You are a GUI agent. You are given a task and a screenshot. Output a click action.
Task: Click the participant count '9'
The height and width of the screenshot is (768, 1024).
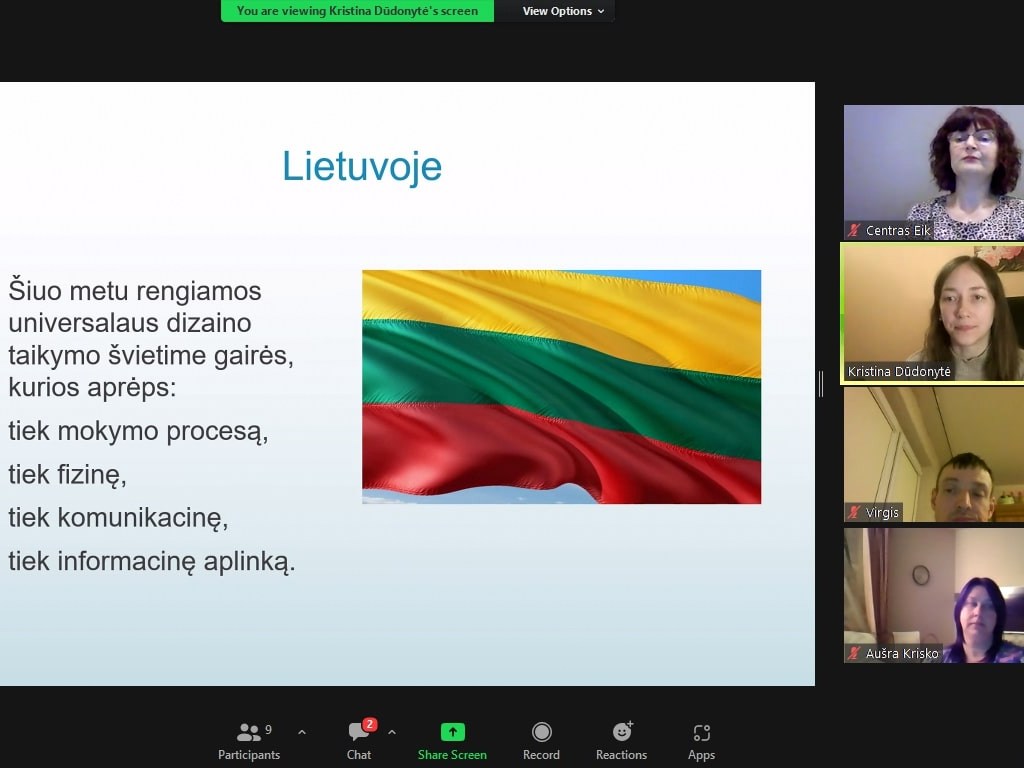pos(268,729)
